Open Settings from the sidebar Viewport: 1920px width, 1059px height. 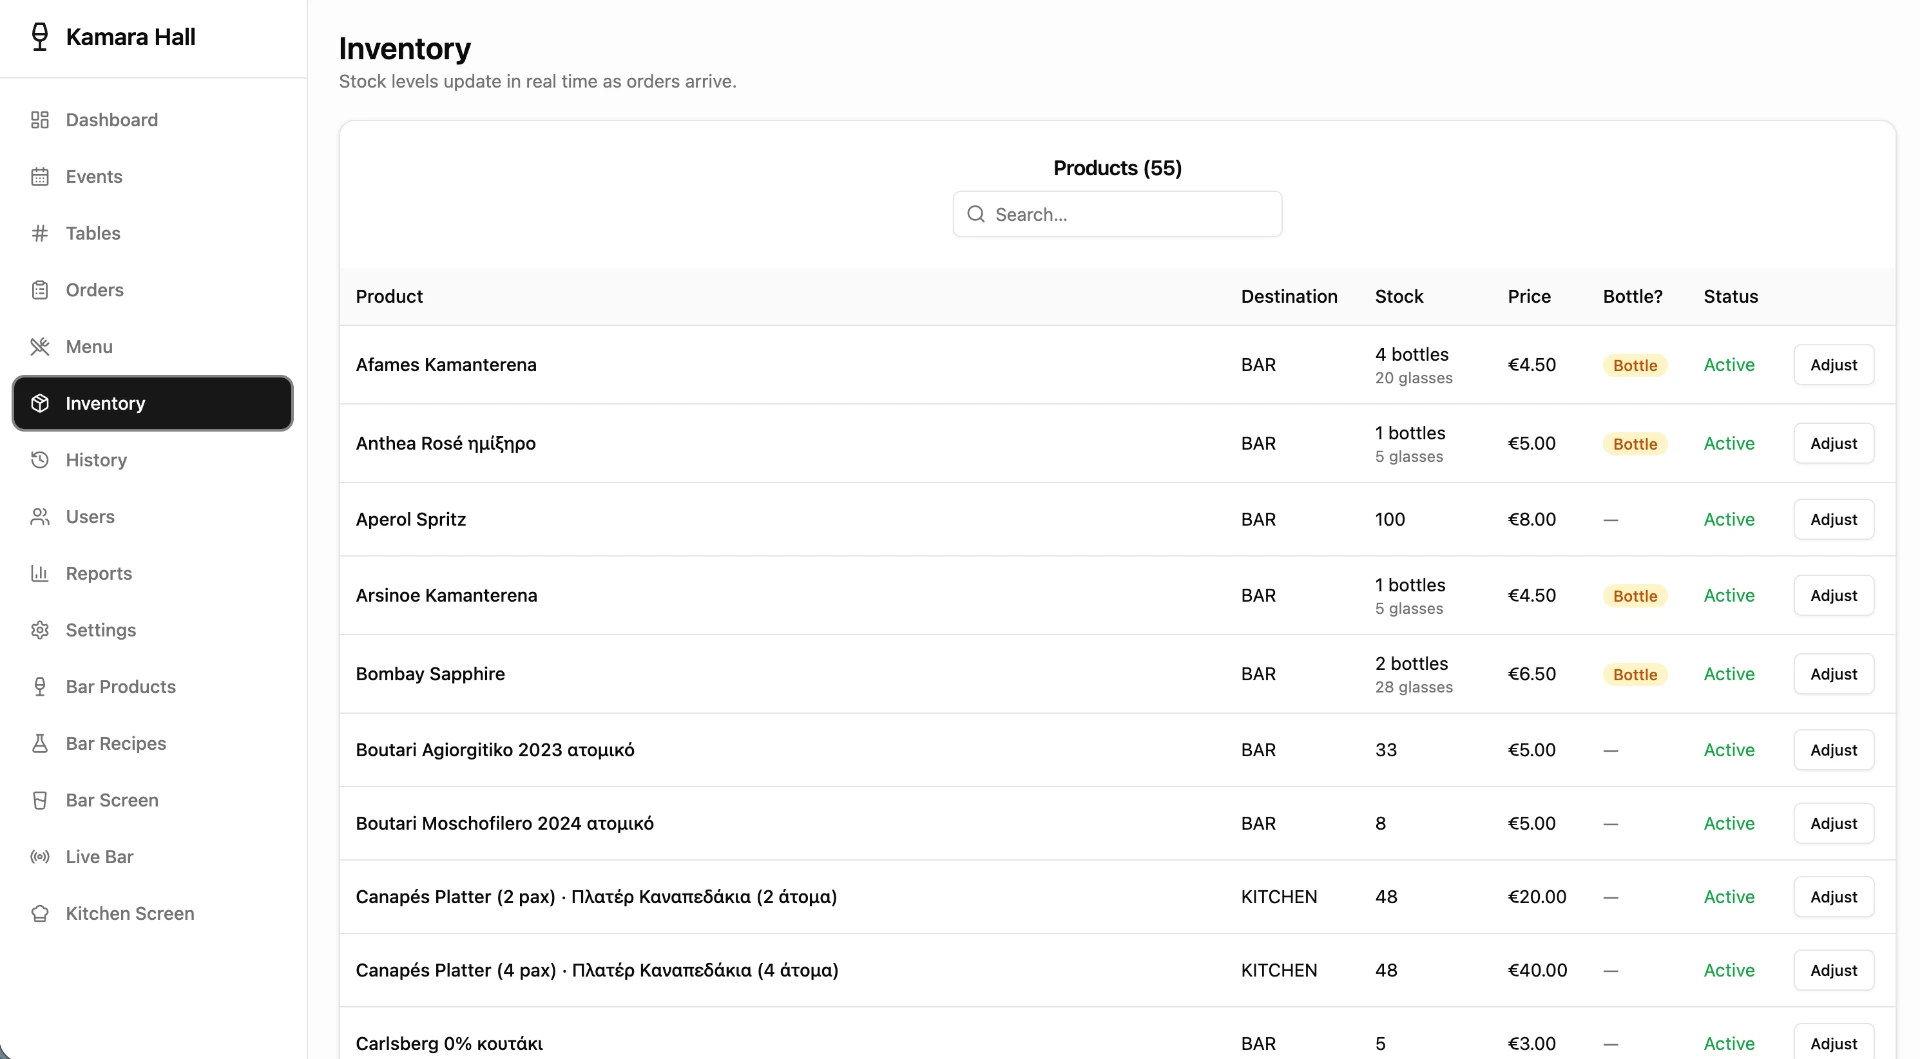152,630
